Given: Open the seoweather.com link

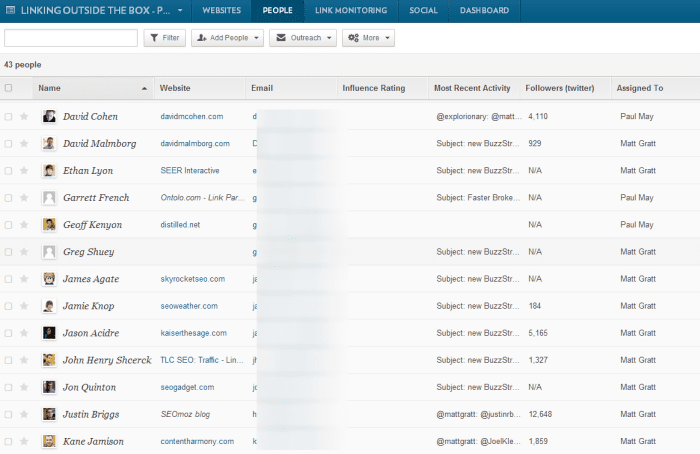Looking at the screenshot, I should tap(189, 306).
